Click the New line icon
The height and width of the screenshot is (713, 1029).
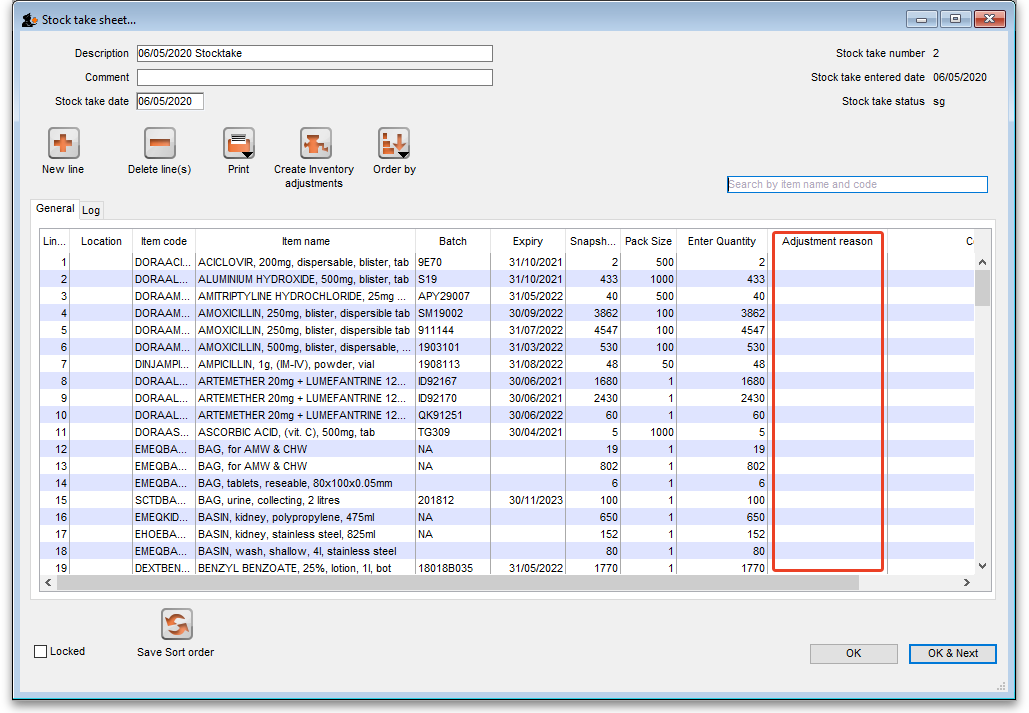coord(63,144)
